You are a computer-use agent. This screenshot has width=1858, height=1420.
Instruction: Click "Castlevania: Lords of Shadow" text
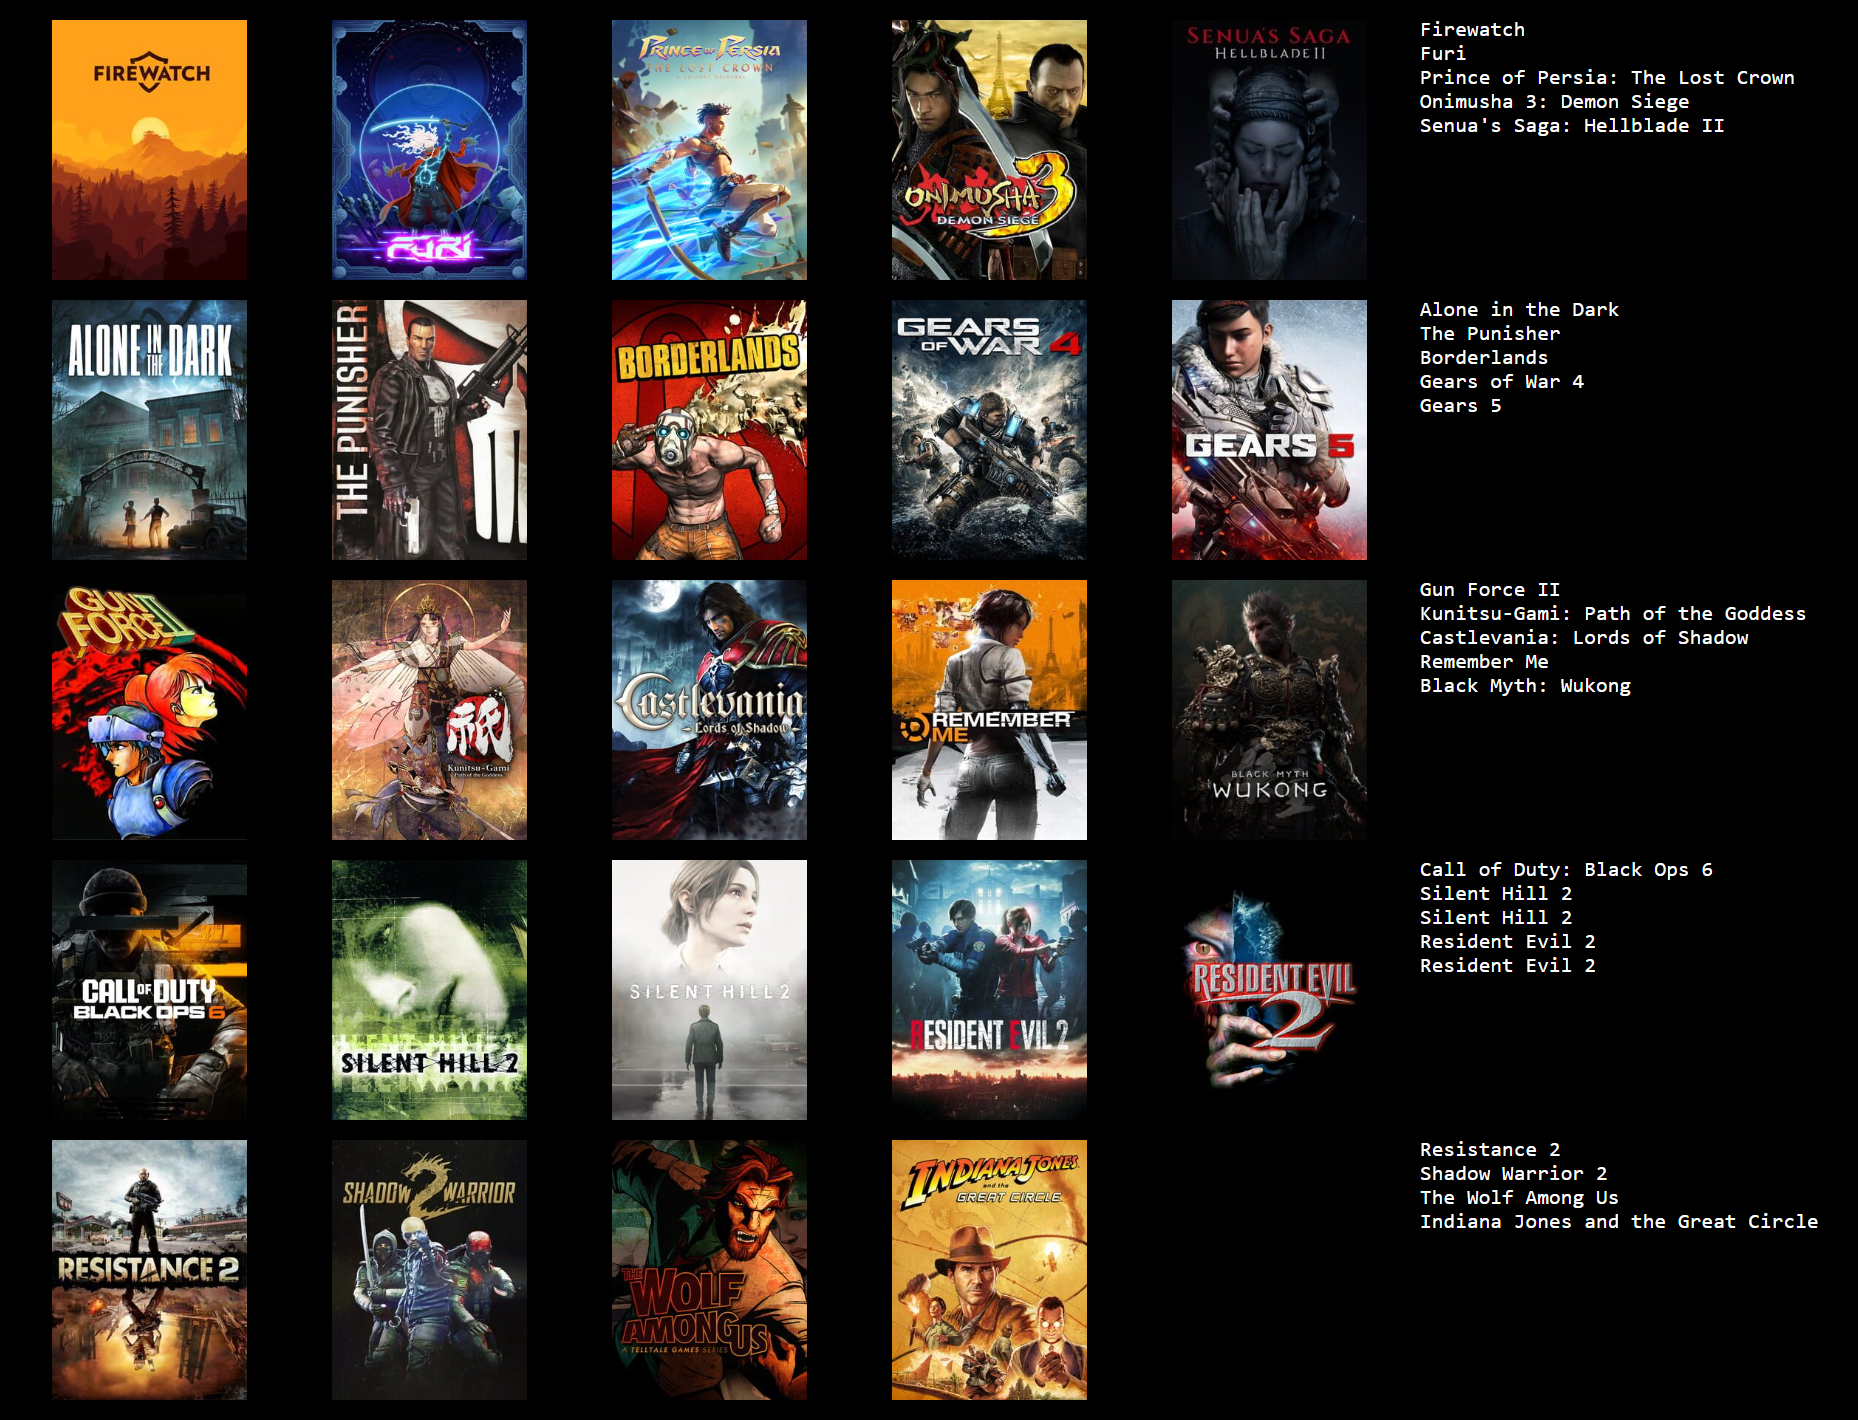(x=1584, y=638)
